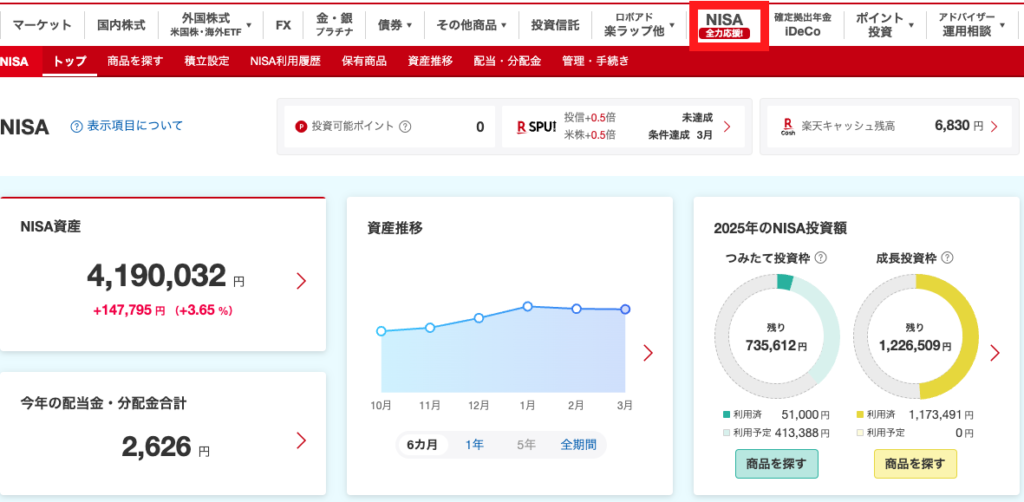The image size is (1024, 502).
Task: Select the 1年 chart period
Action: (475, 445)
